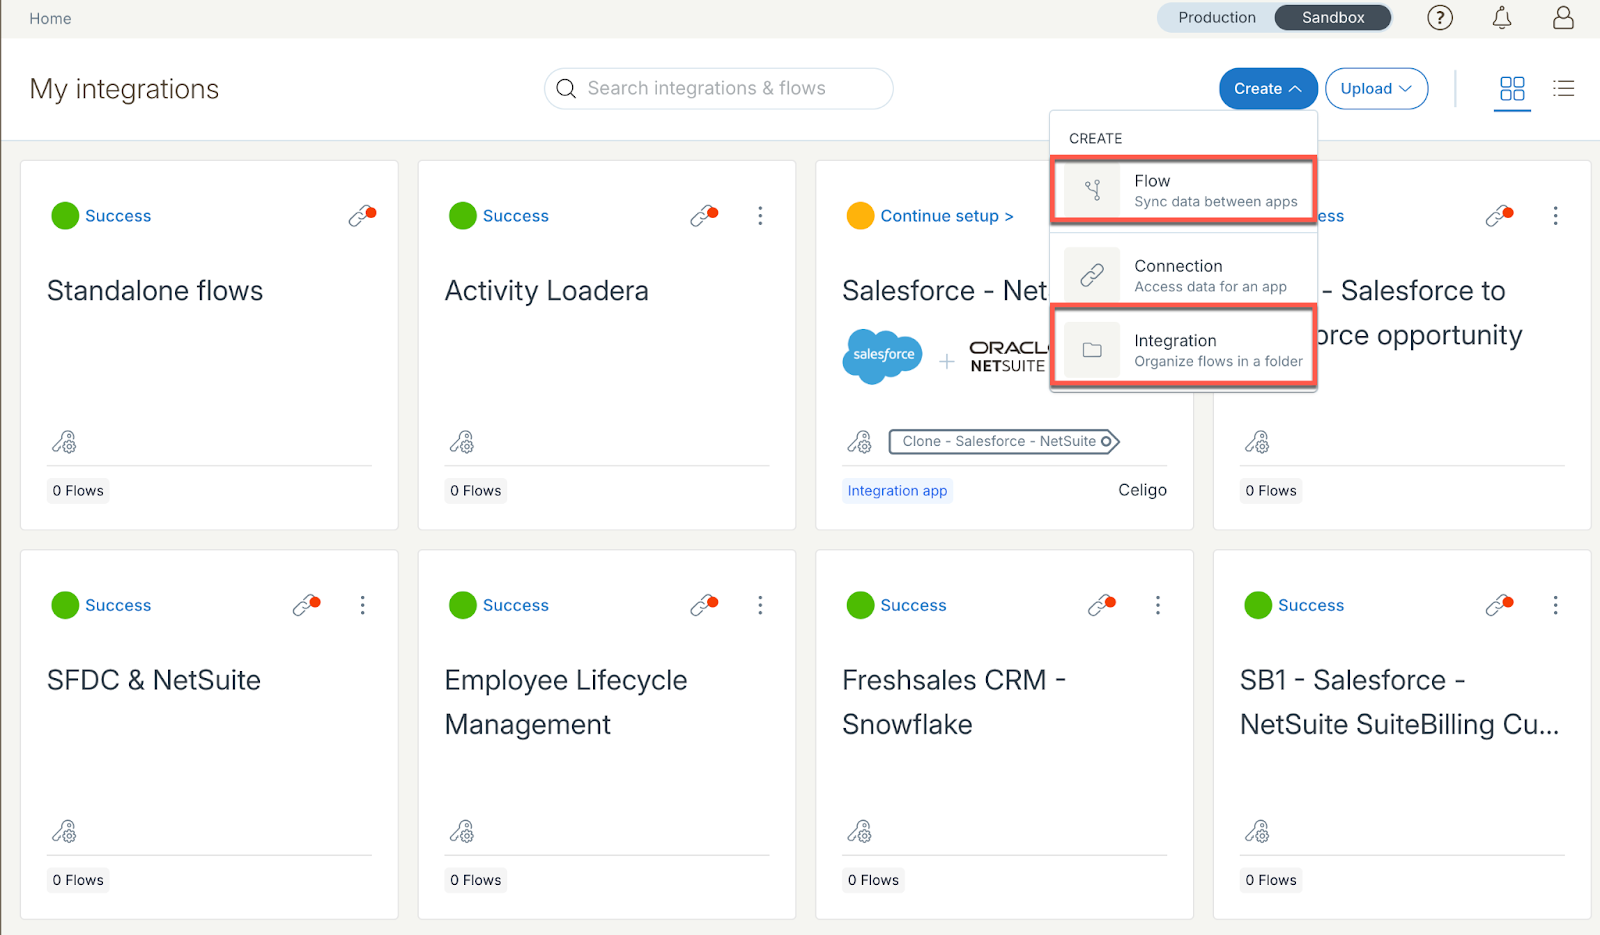This screenshot has width=1600, height=935.
Task: Expand the Upload dropdown
Action: [1376, 88]
